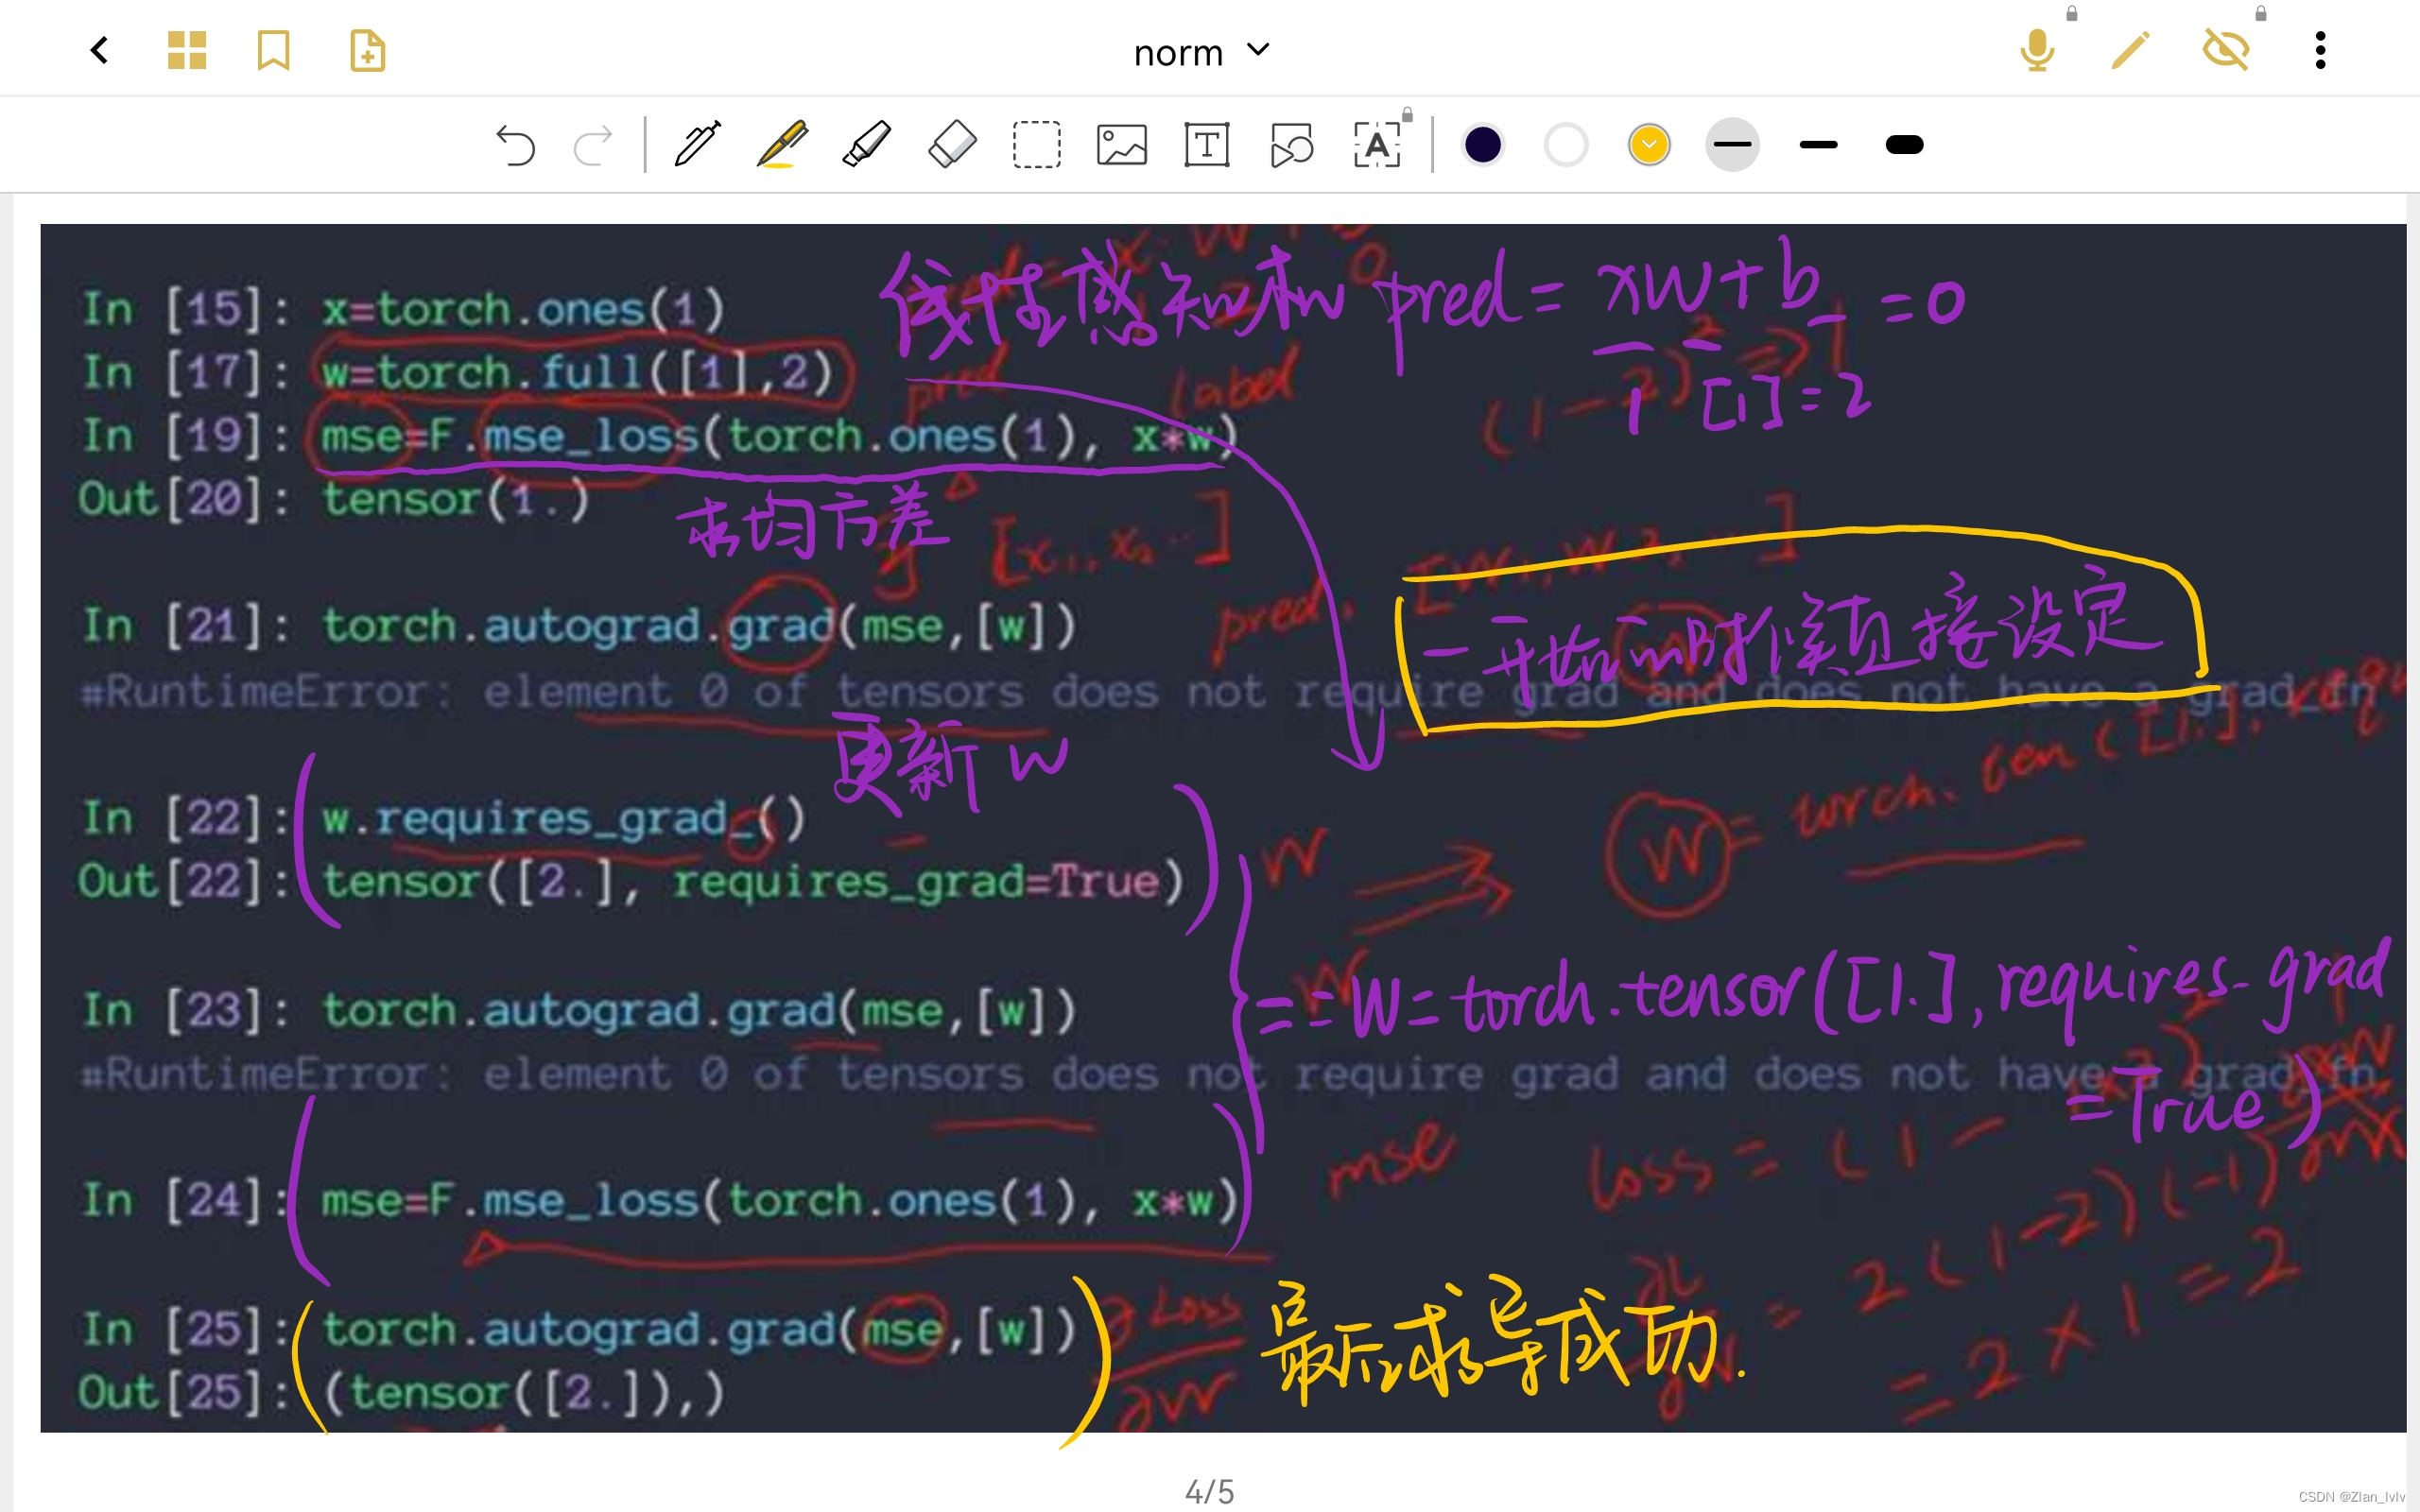The height and width of the screenshot is (1512, 2420).
Task: Go back with the left chevron
Action: (x=99, y=50)
